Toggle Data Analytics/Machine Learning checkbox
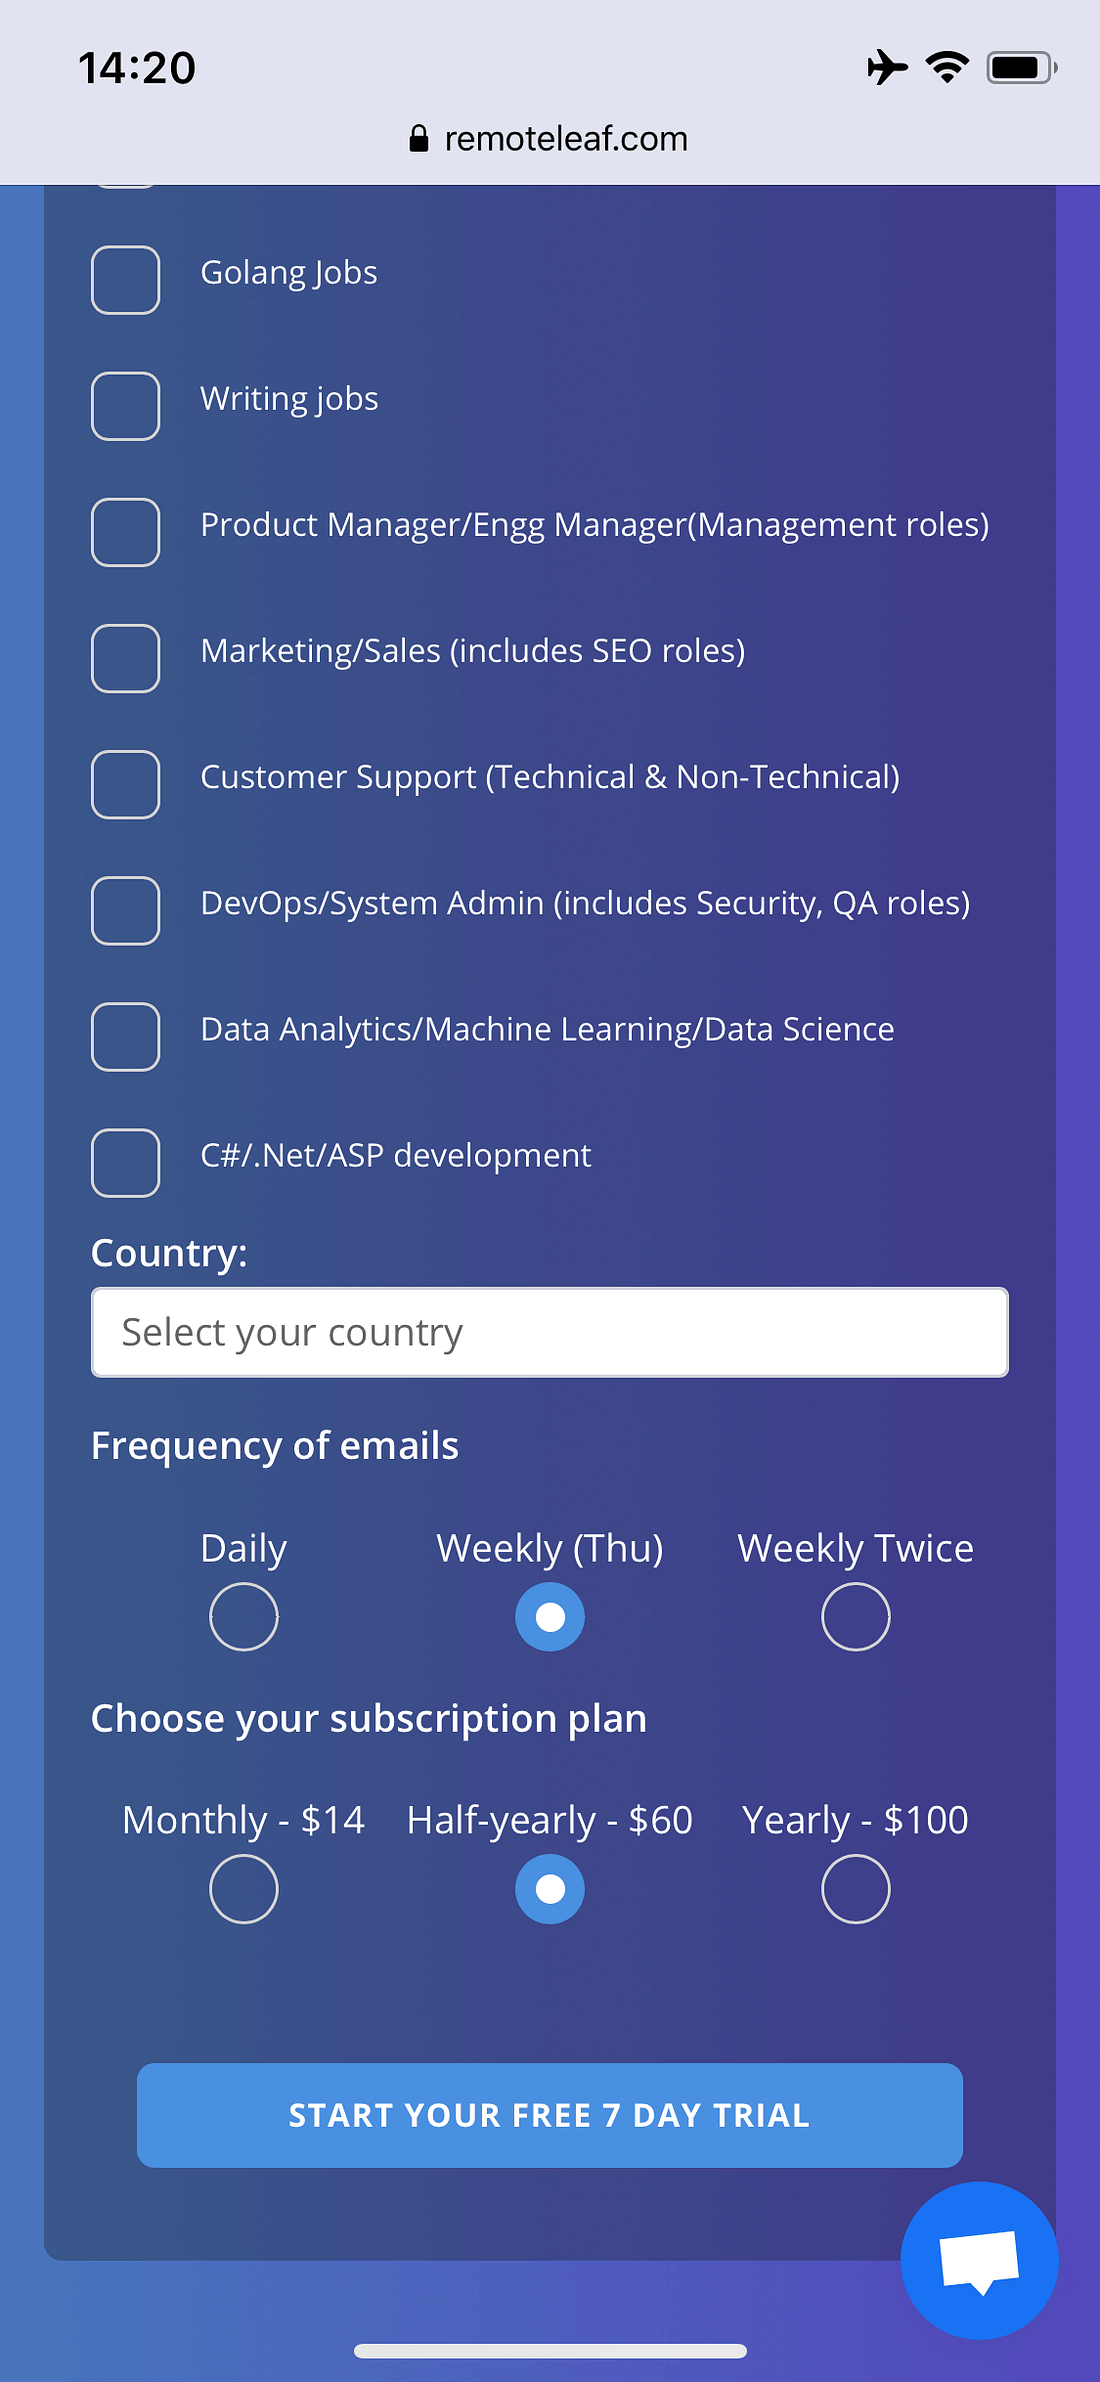The height and width of the screenshot is (2382, 1100). (x=126, y=1036)
